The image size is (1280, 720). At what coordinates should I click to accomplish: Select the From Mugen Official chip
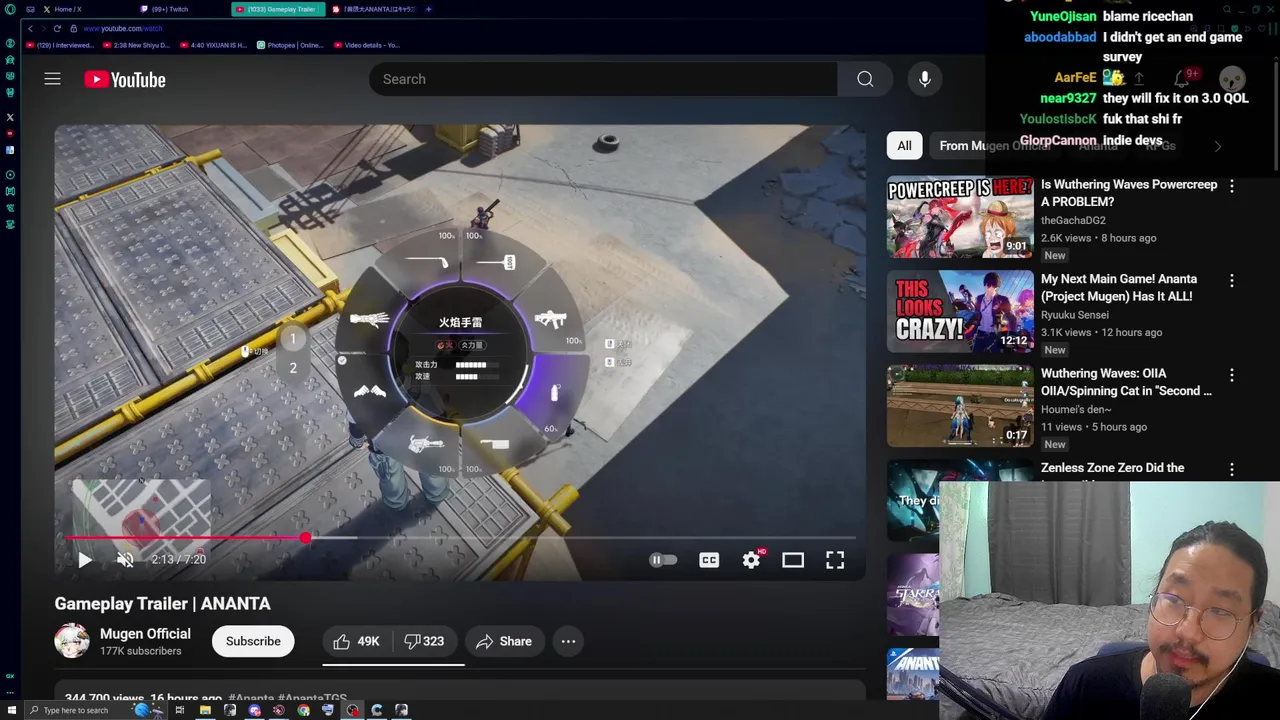point(995,146)
